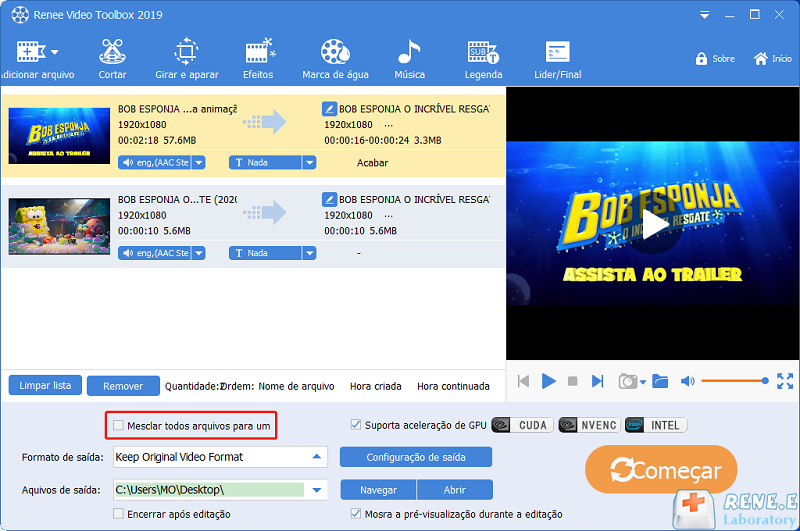
Task: Click Acabar on the first video
Action: coord(372,163)
